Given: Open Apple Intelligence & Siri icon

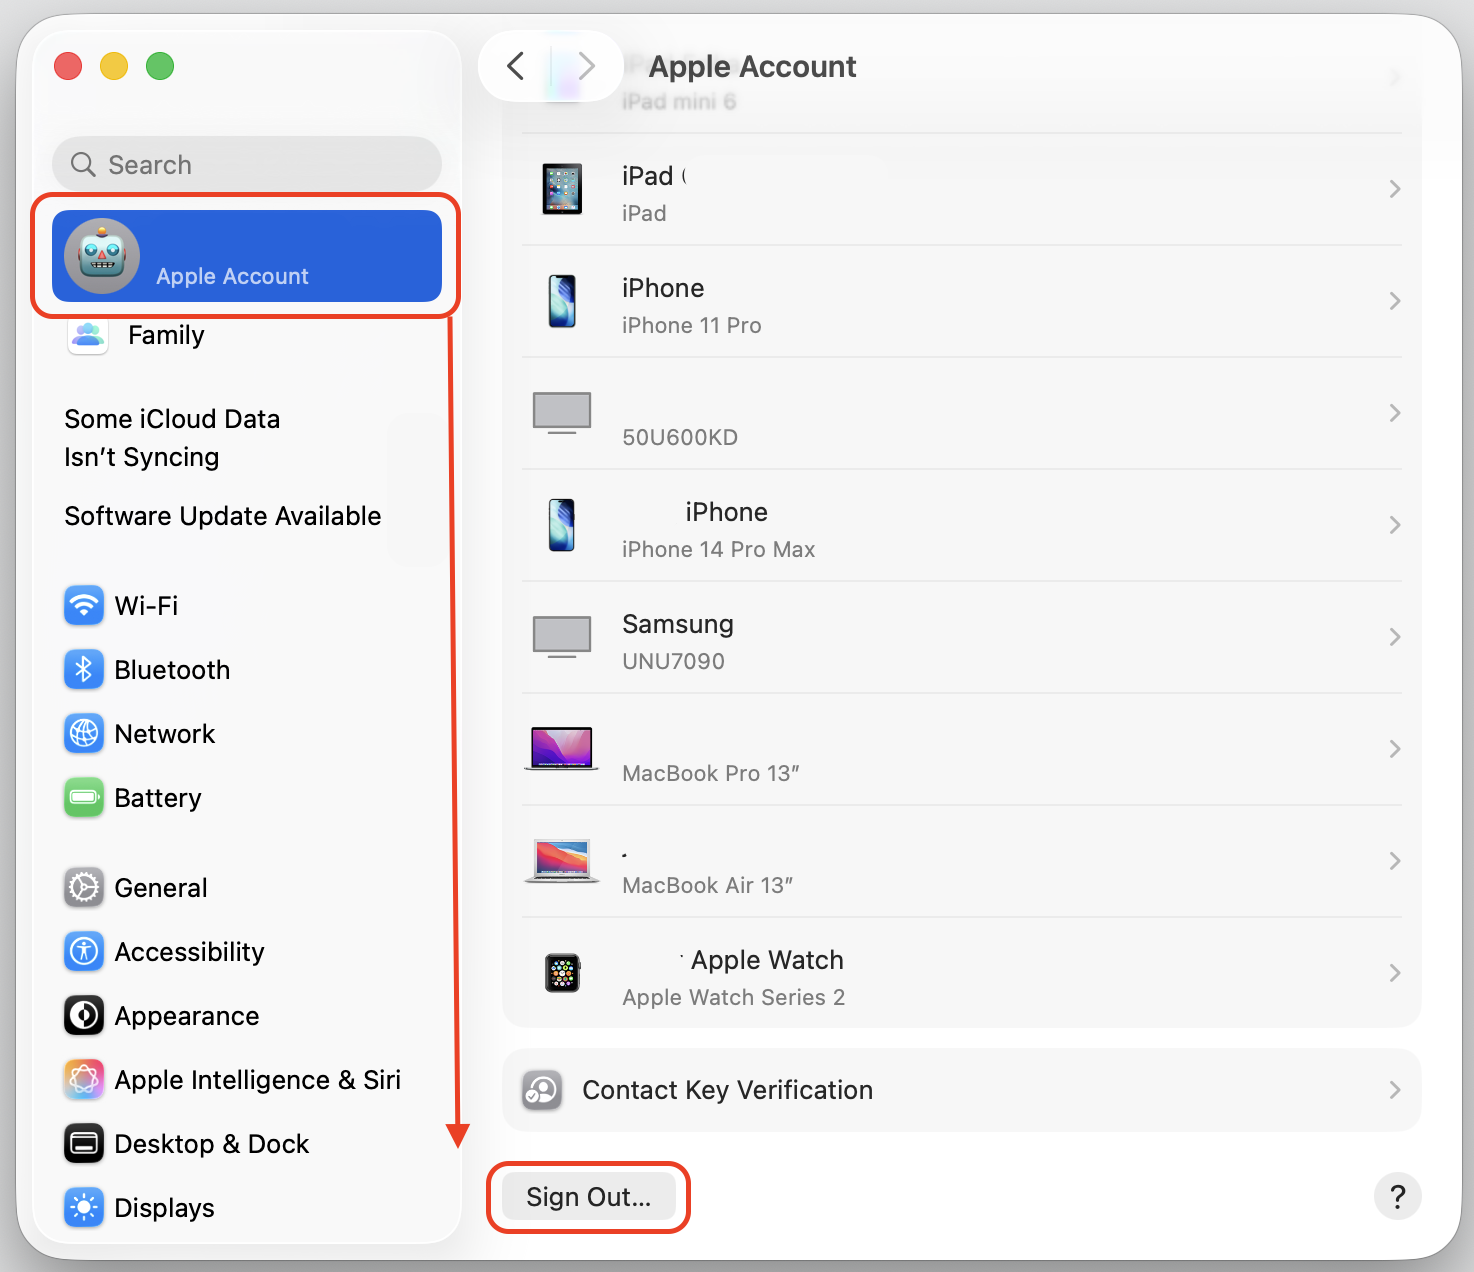Looking at the screenshot, I should click(x=84, y=1079).
